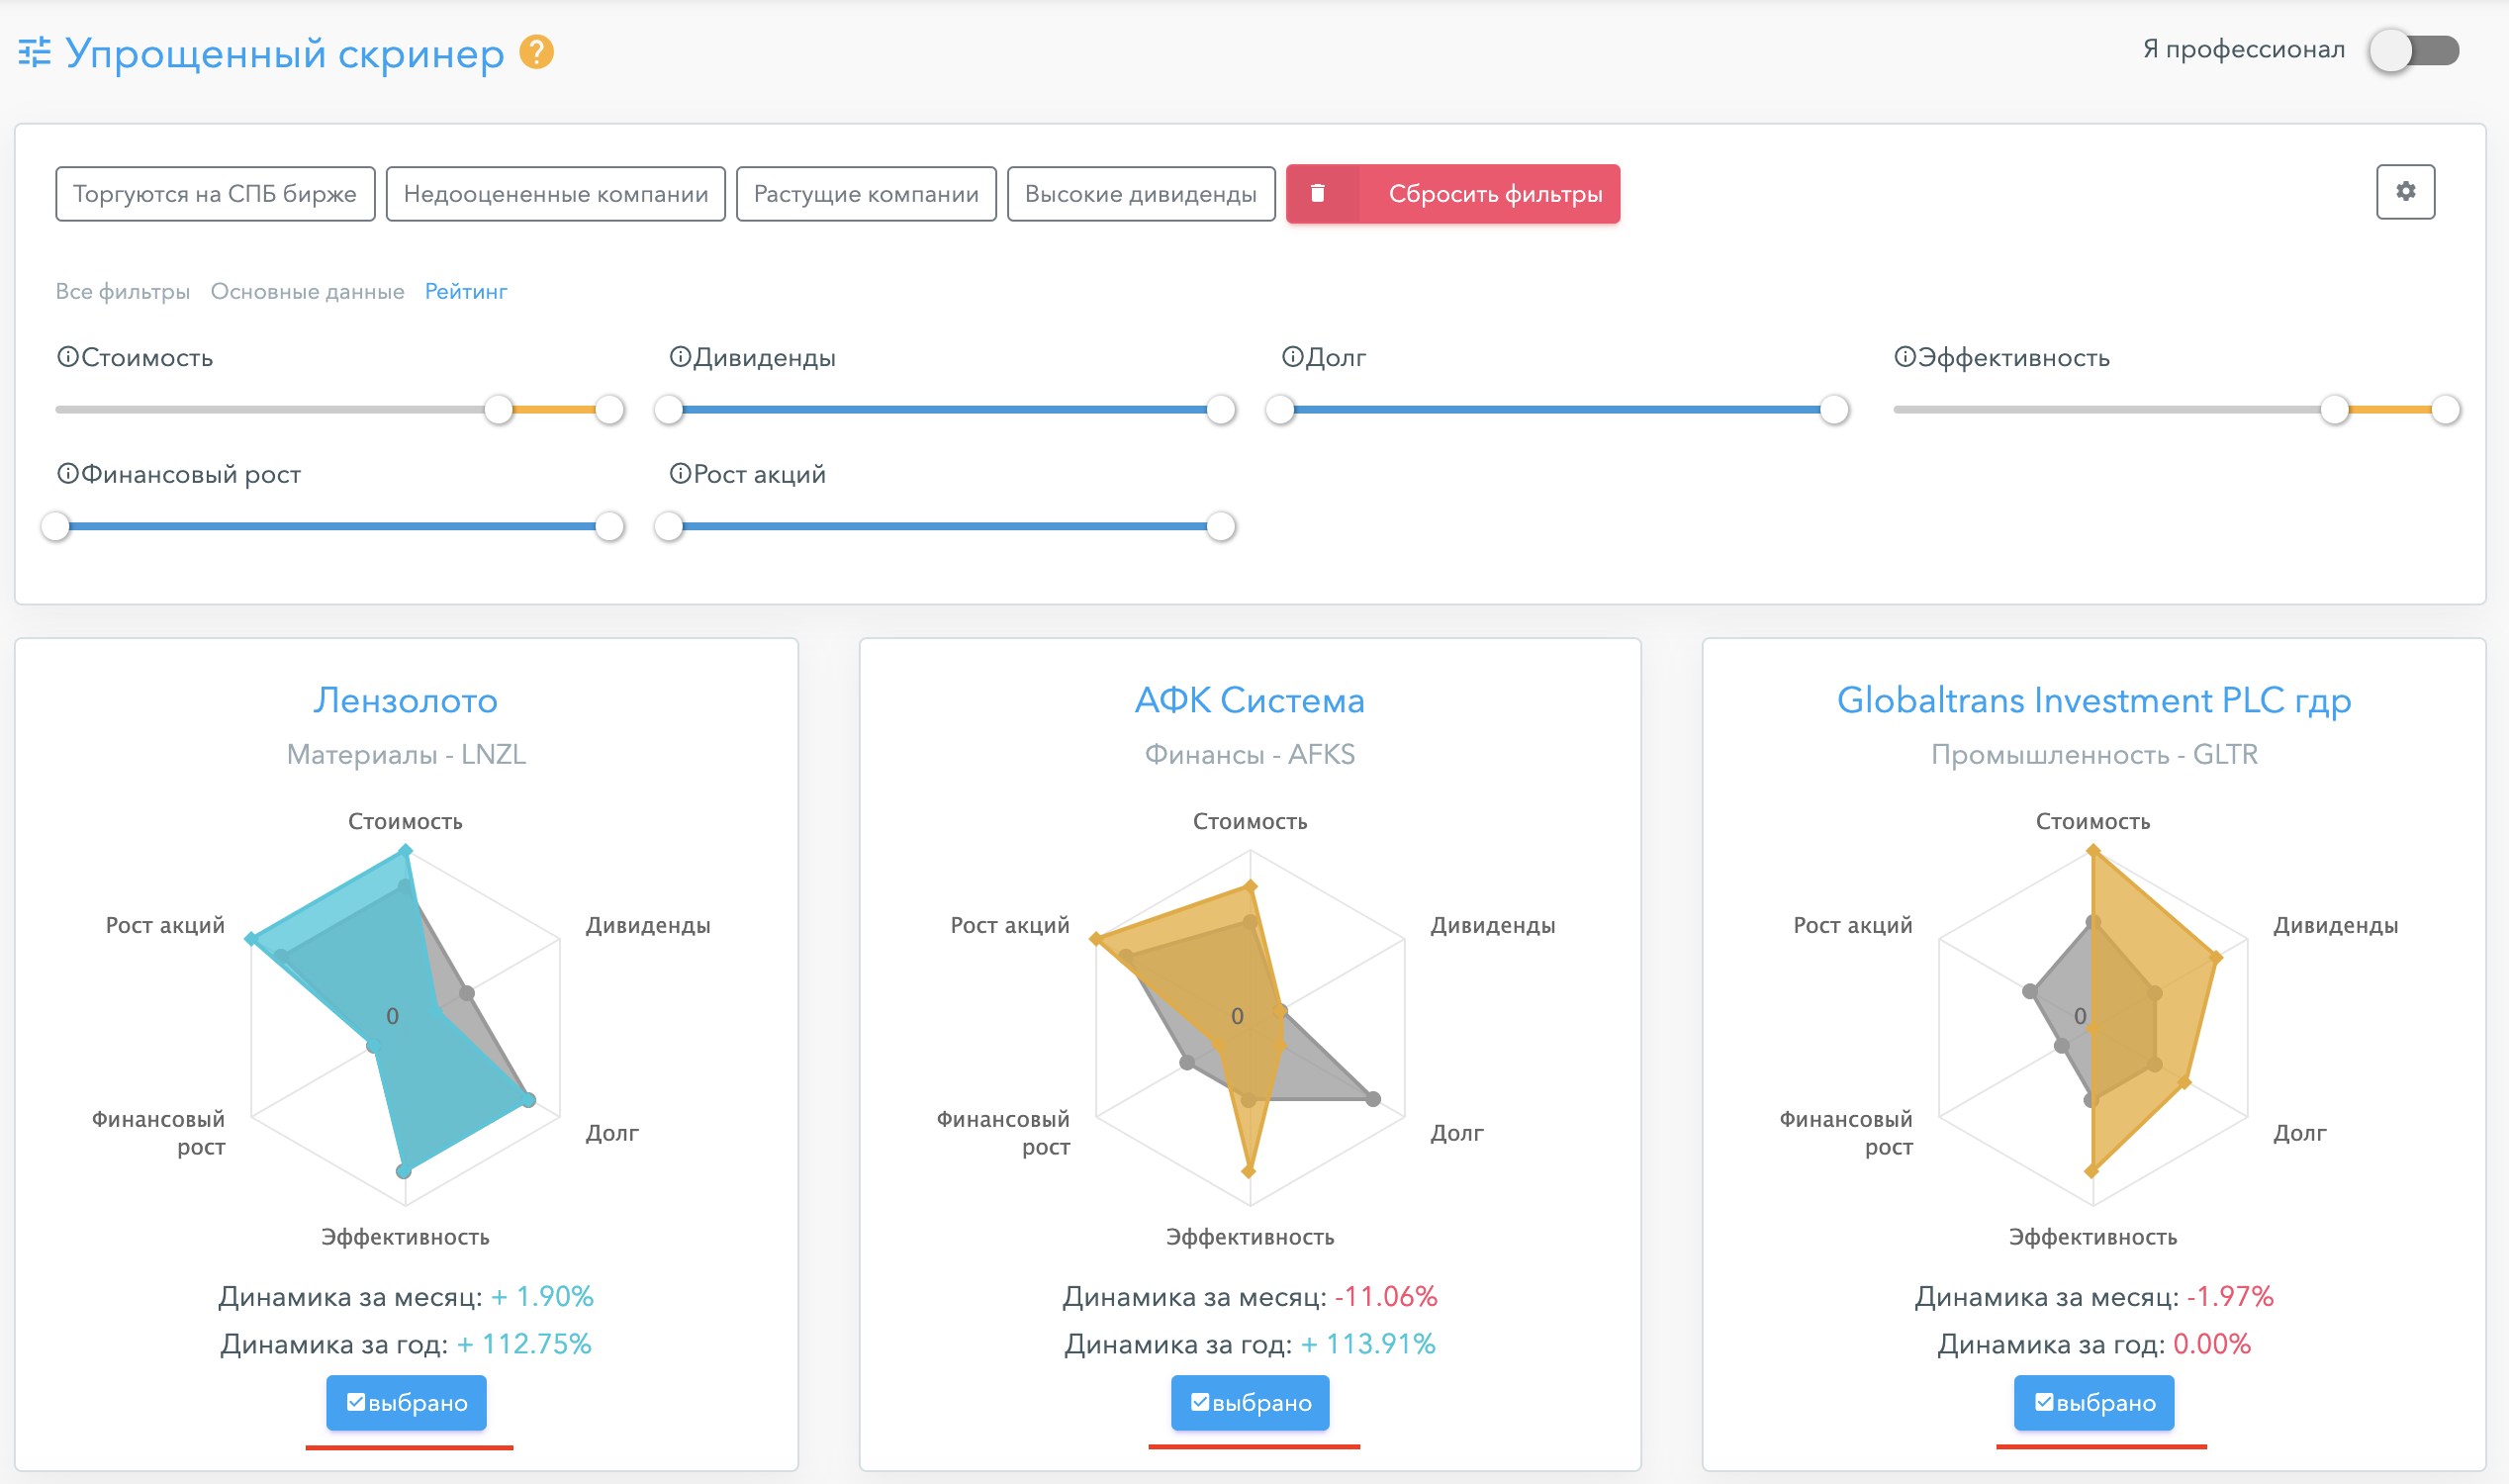Click Globaltrans monthly change -1.97%
Screen dimensions: 2509x1484
point(2230,1297)
